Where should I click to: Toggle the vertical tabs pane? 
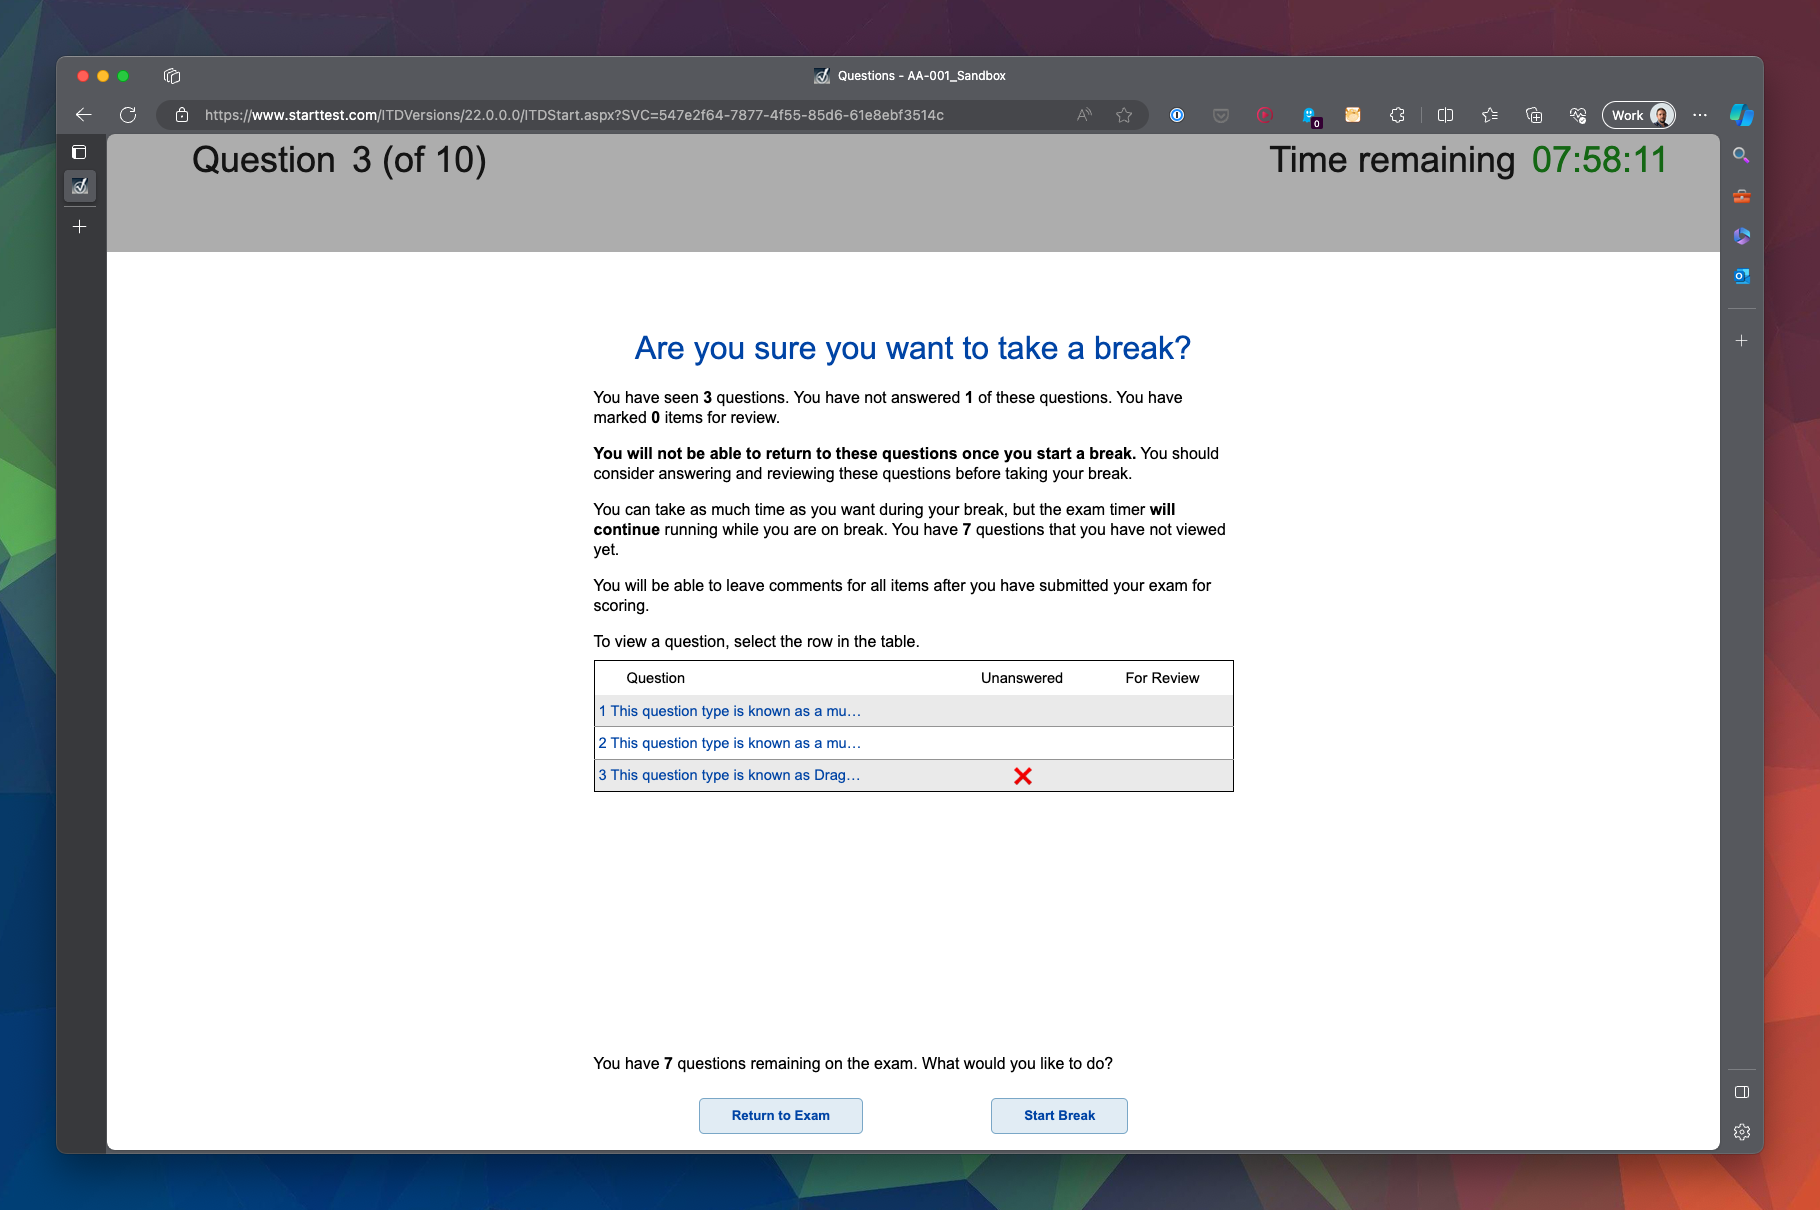click(80, 152)
